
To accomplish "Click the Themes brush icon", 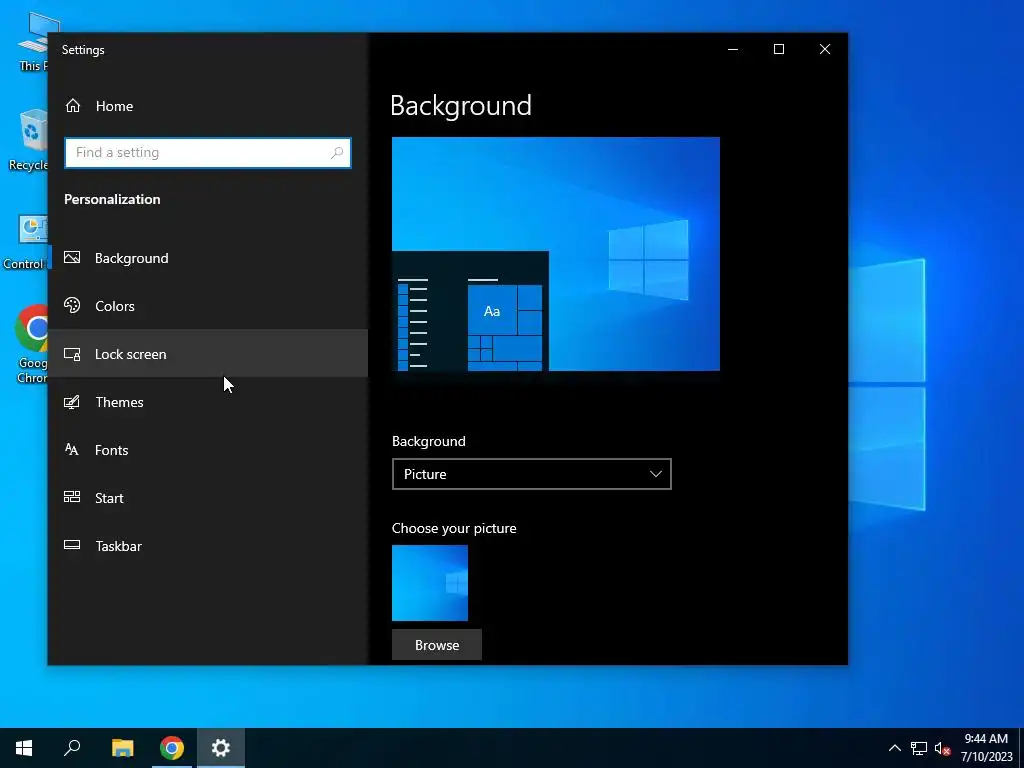I will [x=72, y=402].
